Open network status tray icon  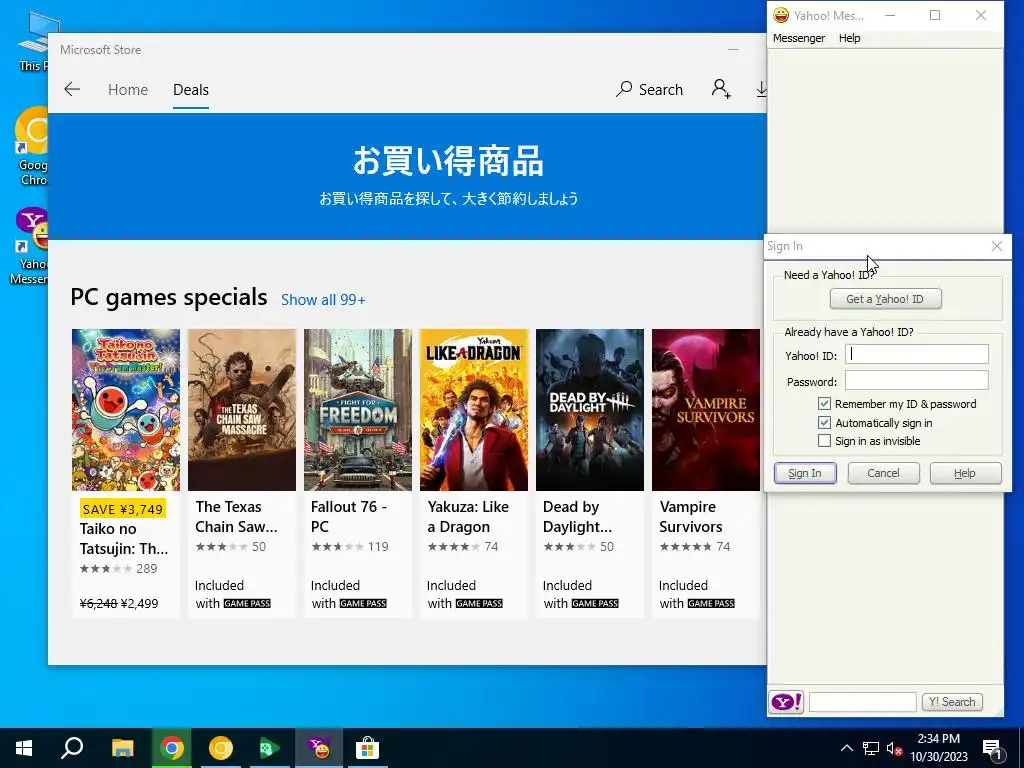tap(871, 748)
